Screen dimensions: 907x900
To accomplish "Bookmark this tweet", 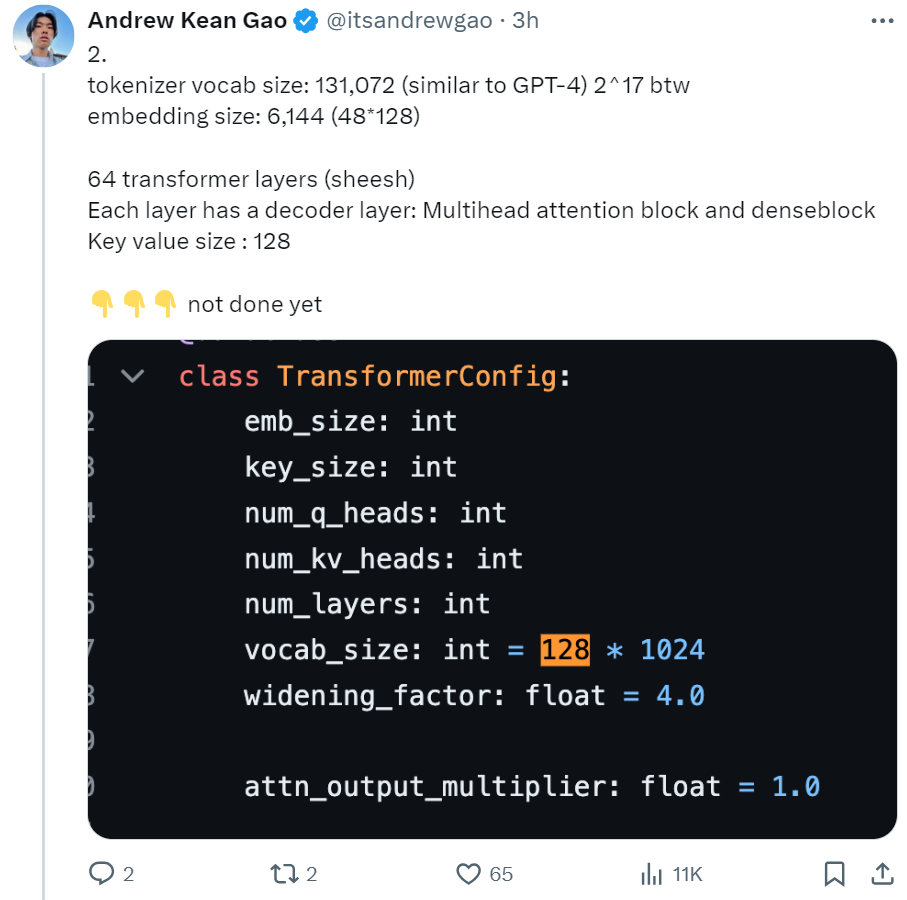I will pos(834,874).
